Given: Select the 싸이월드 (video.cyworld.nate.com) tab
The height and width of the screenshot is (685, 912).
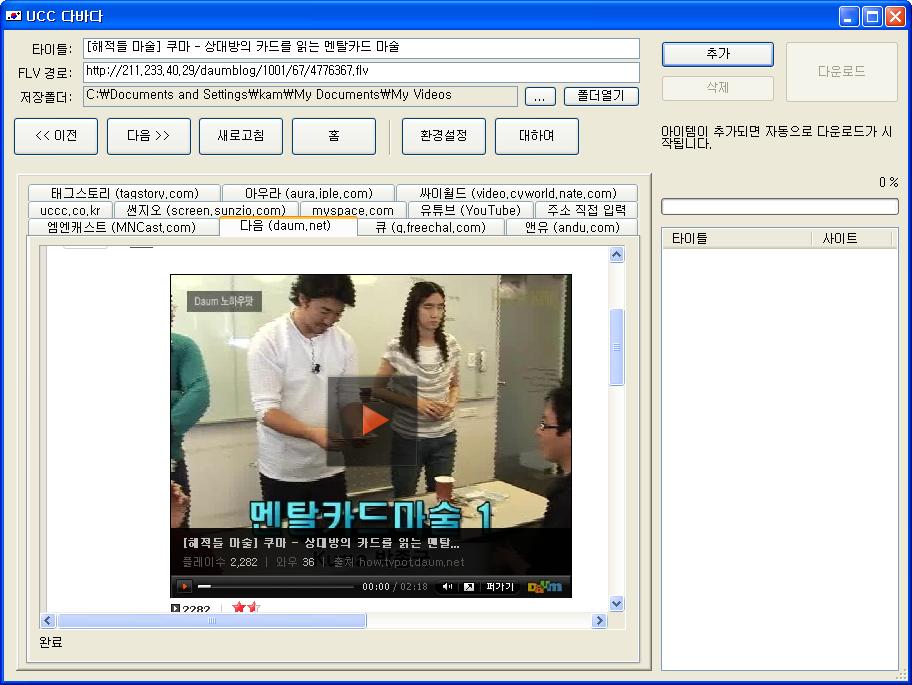Looking at the screenshot, I should coord(517,193).
